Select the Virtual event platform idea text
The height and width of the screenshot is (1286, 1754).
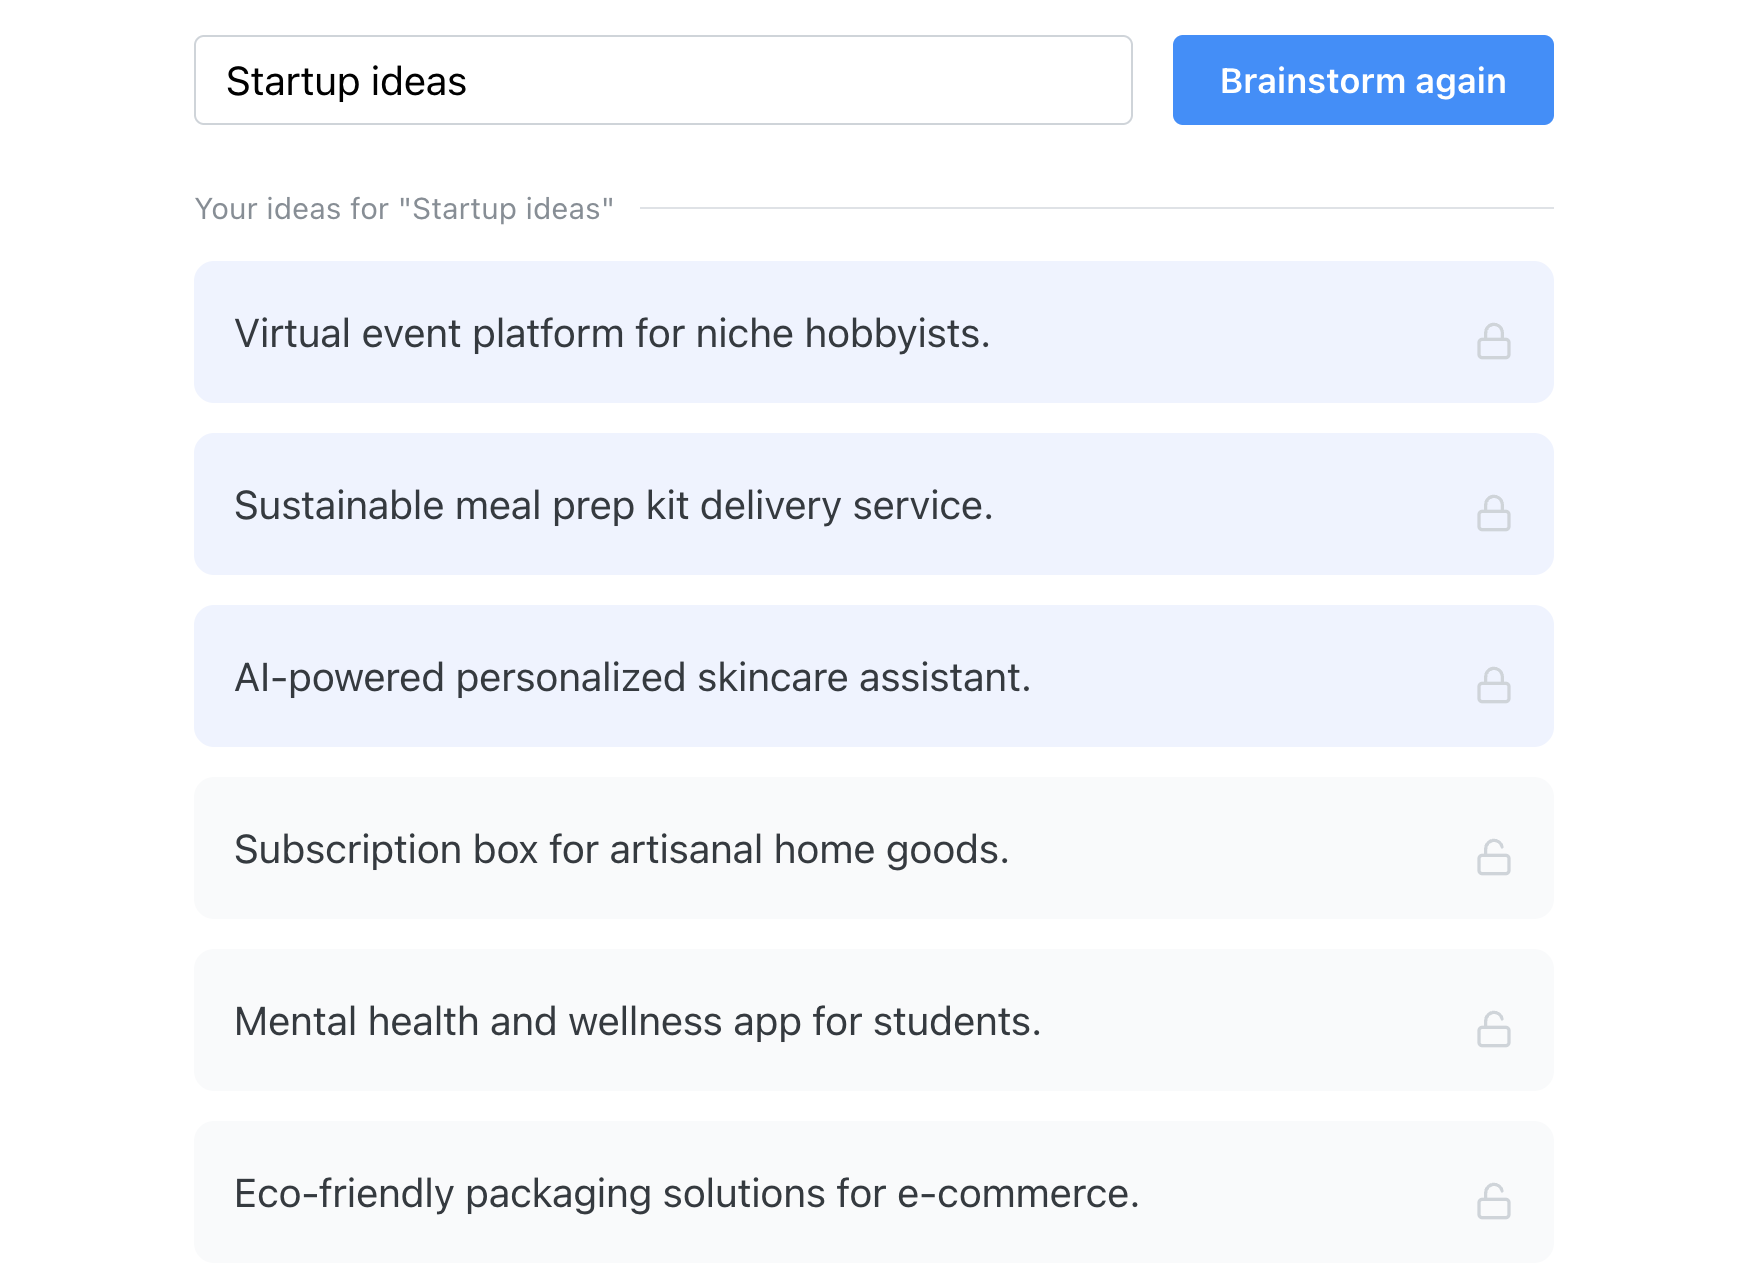(x=611, y=333)
